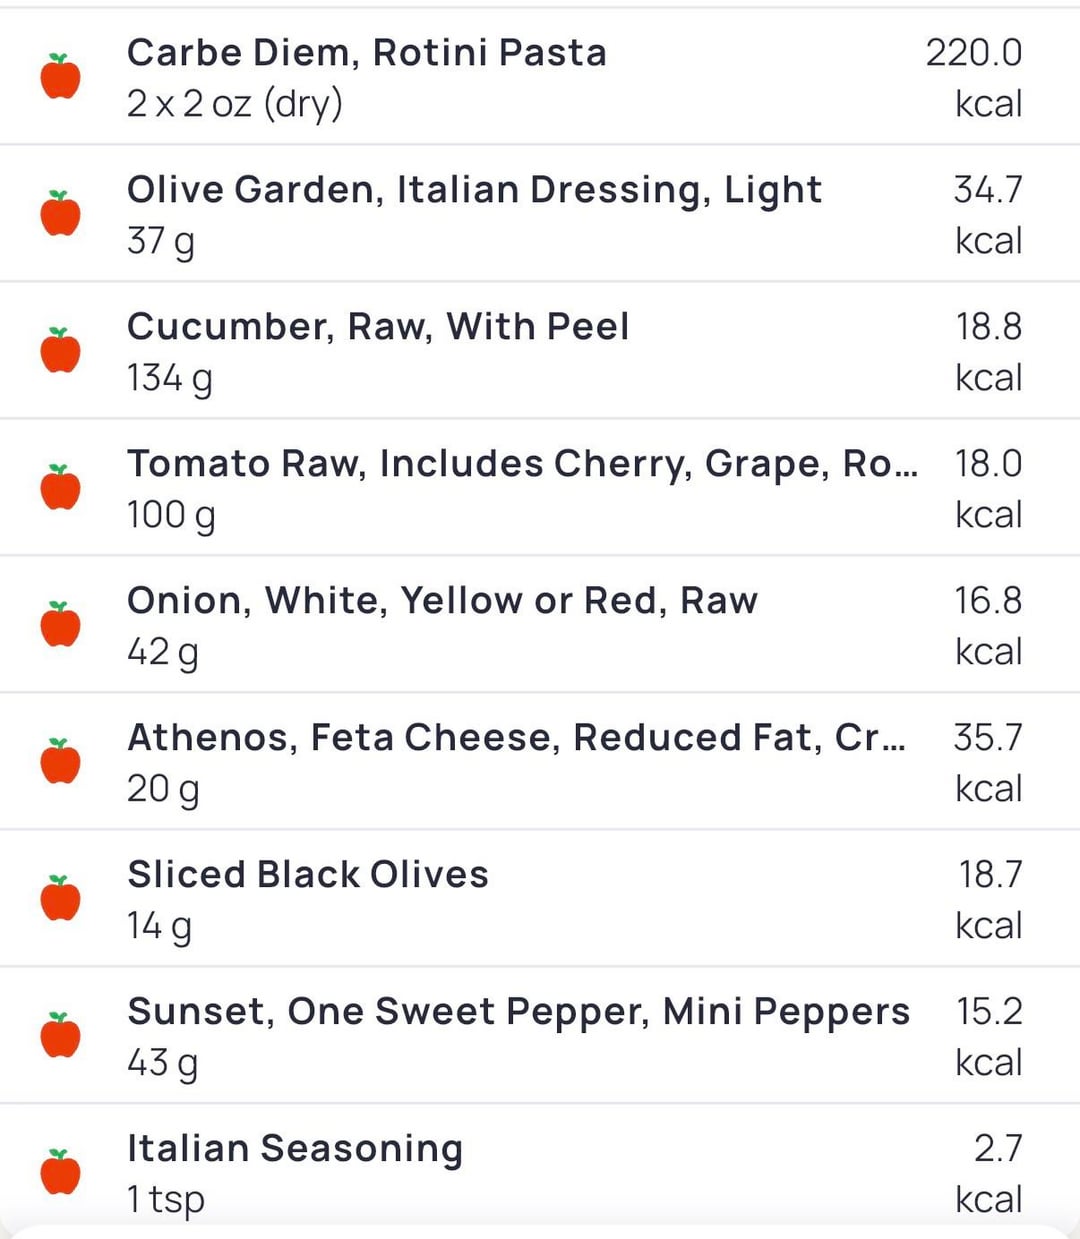The width and height of the screenshot is (1080, 1239).
Task: Open Olive Garden, Italian Dressing, Light item
Action: point(474,190)
